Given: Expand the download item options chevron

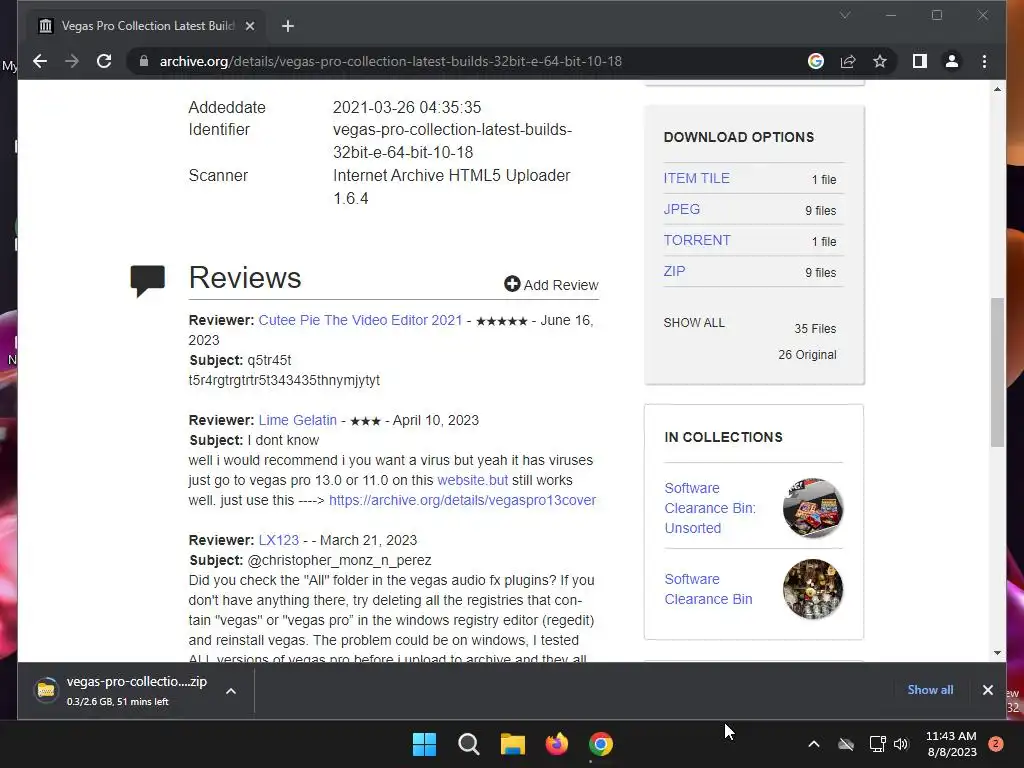Looking at the screenshot, I should coord(231,690).
